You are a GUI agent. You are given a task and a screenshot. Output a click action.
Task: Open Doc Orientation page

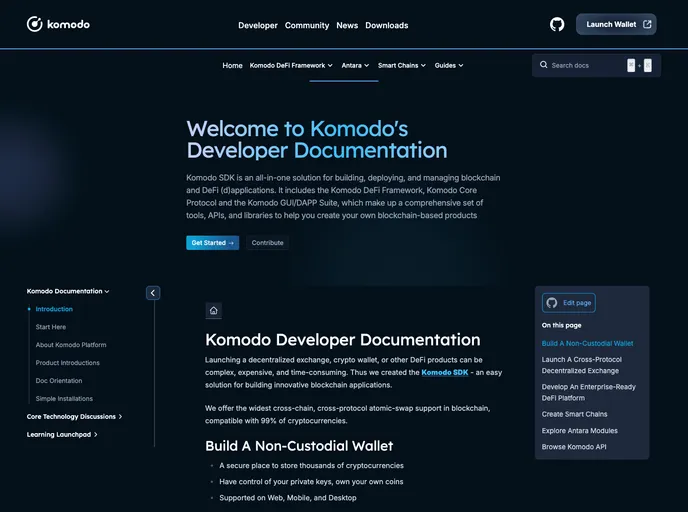[x=59, y=381]
